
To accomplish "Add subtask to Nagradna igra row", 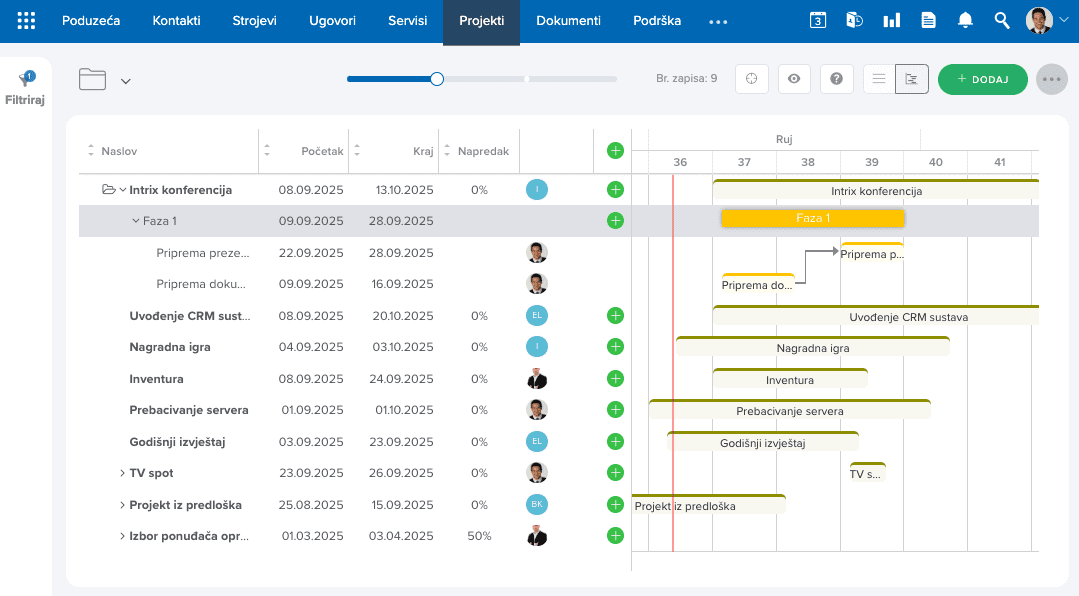I will pyautogui.click(x=615, y=347).
